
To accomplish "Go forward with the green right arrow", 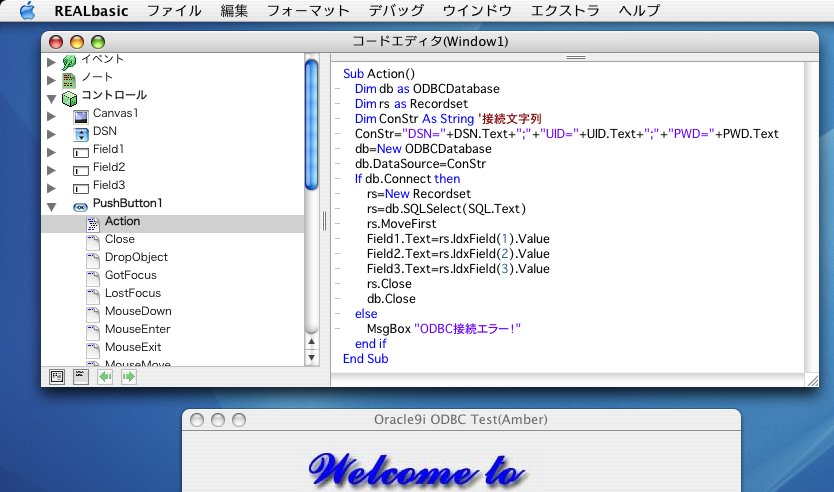I will coord(129,377).
